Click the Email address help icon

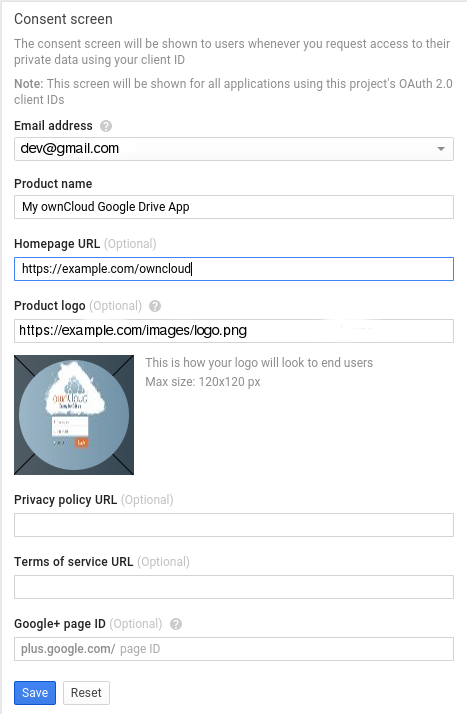[106, 126]
